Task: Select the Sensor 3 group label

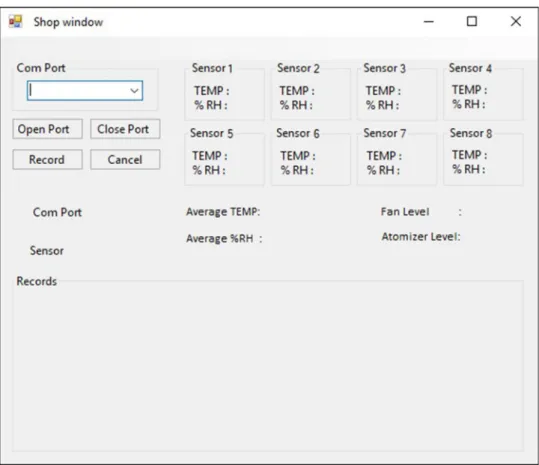Action: pos(385,68)
